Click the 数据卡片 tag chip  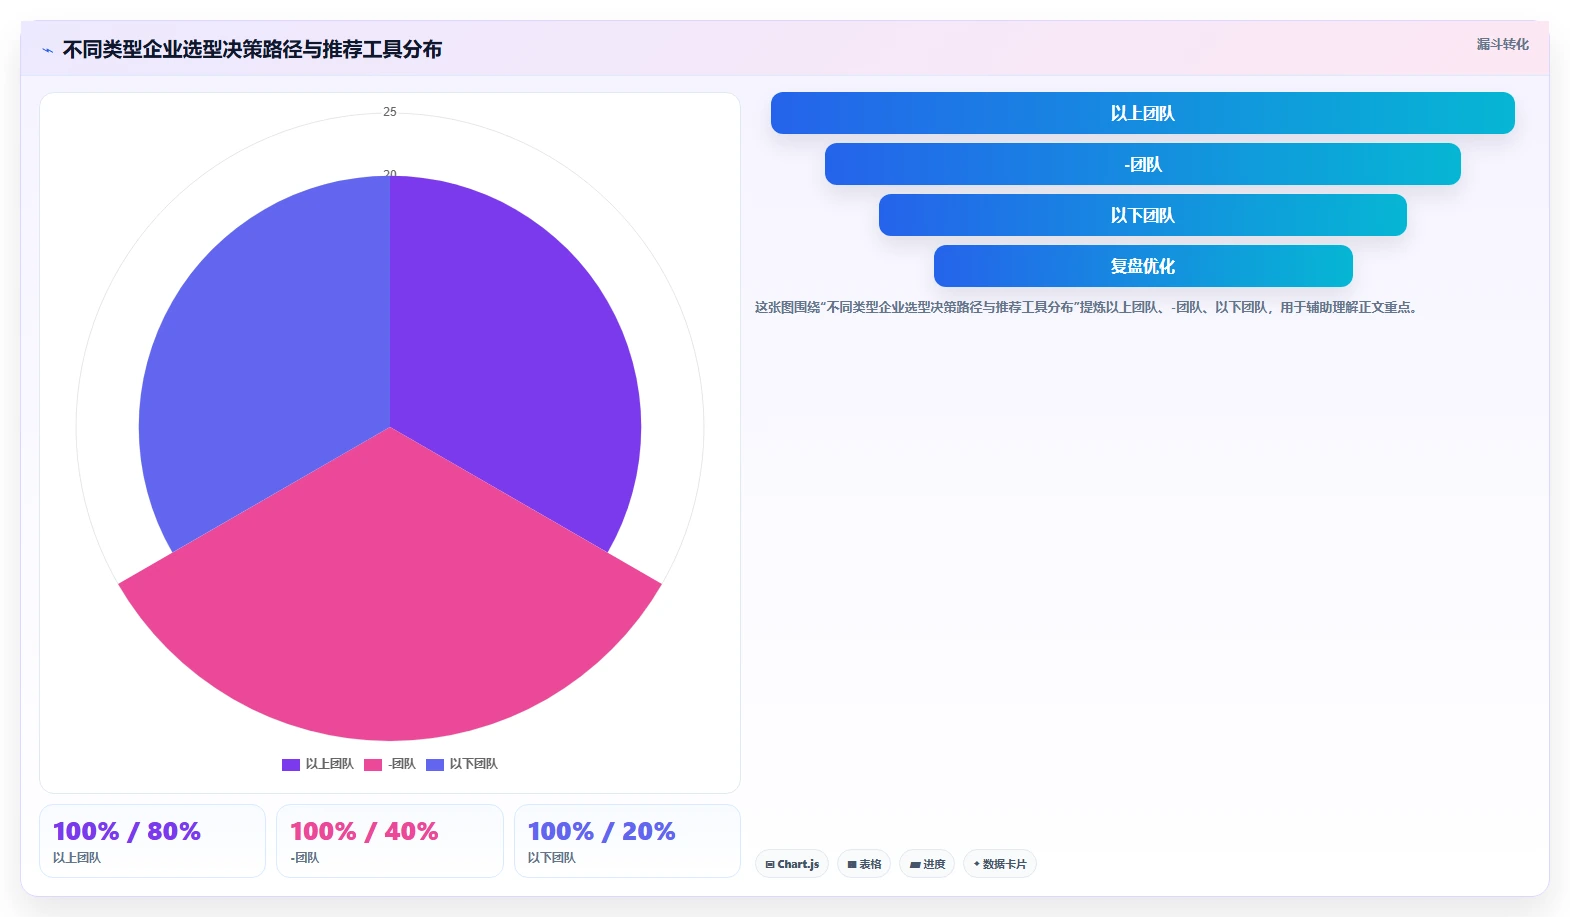[x=1000, y=864]
